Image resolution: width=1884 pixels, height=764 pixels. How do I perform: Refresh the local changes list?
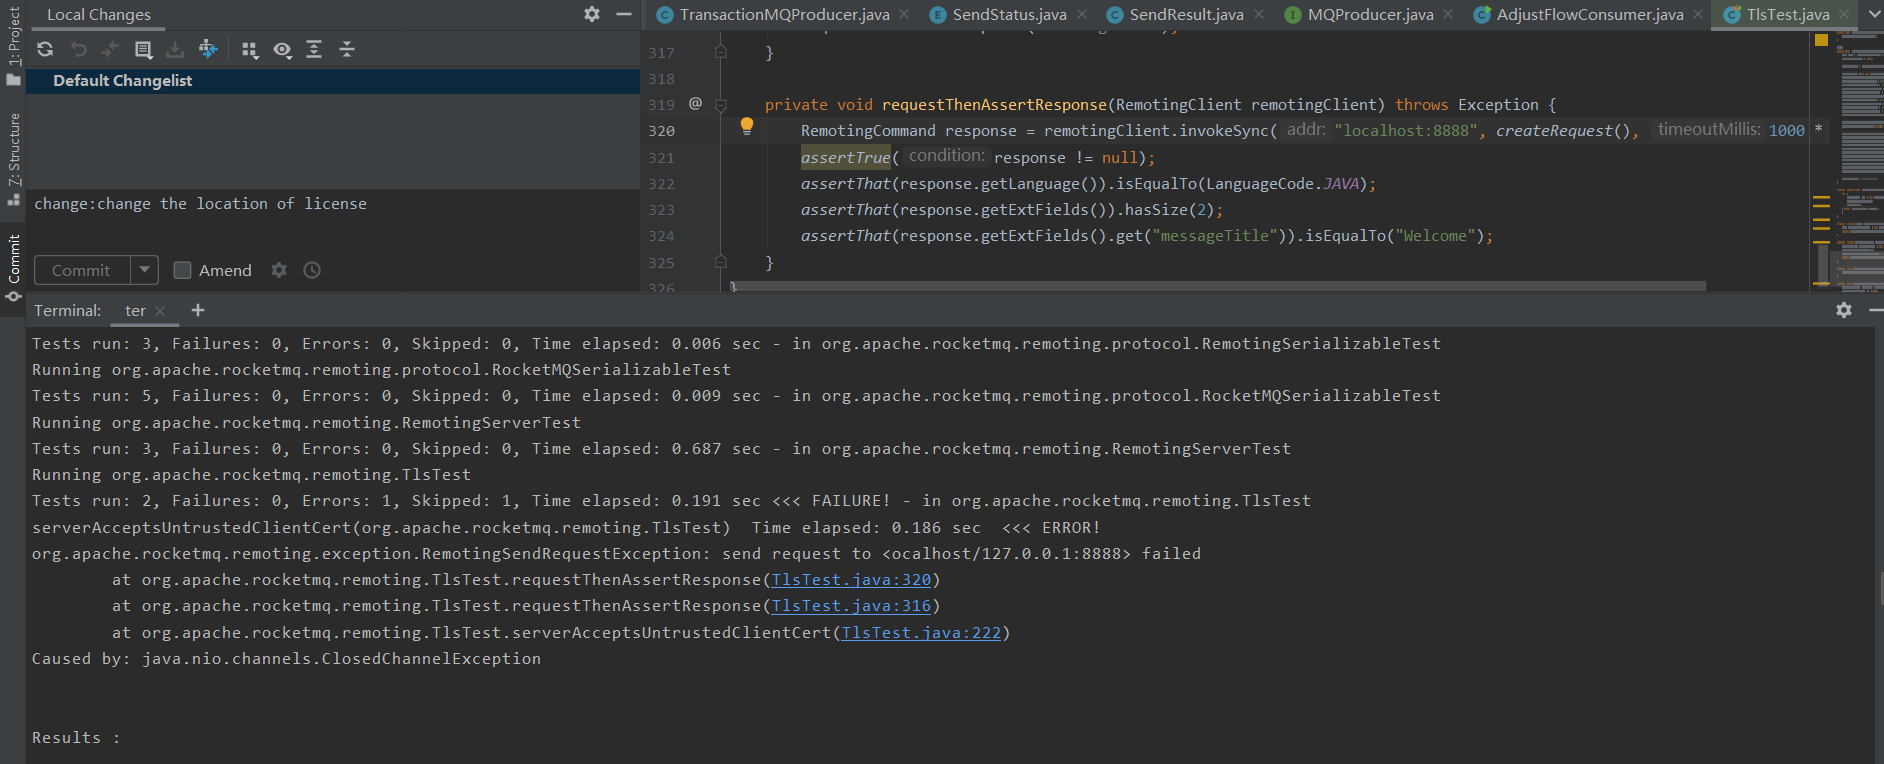pos(45,49)
